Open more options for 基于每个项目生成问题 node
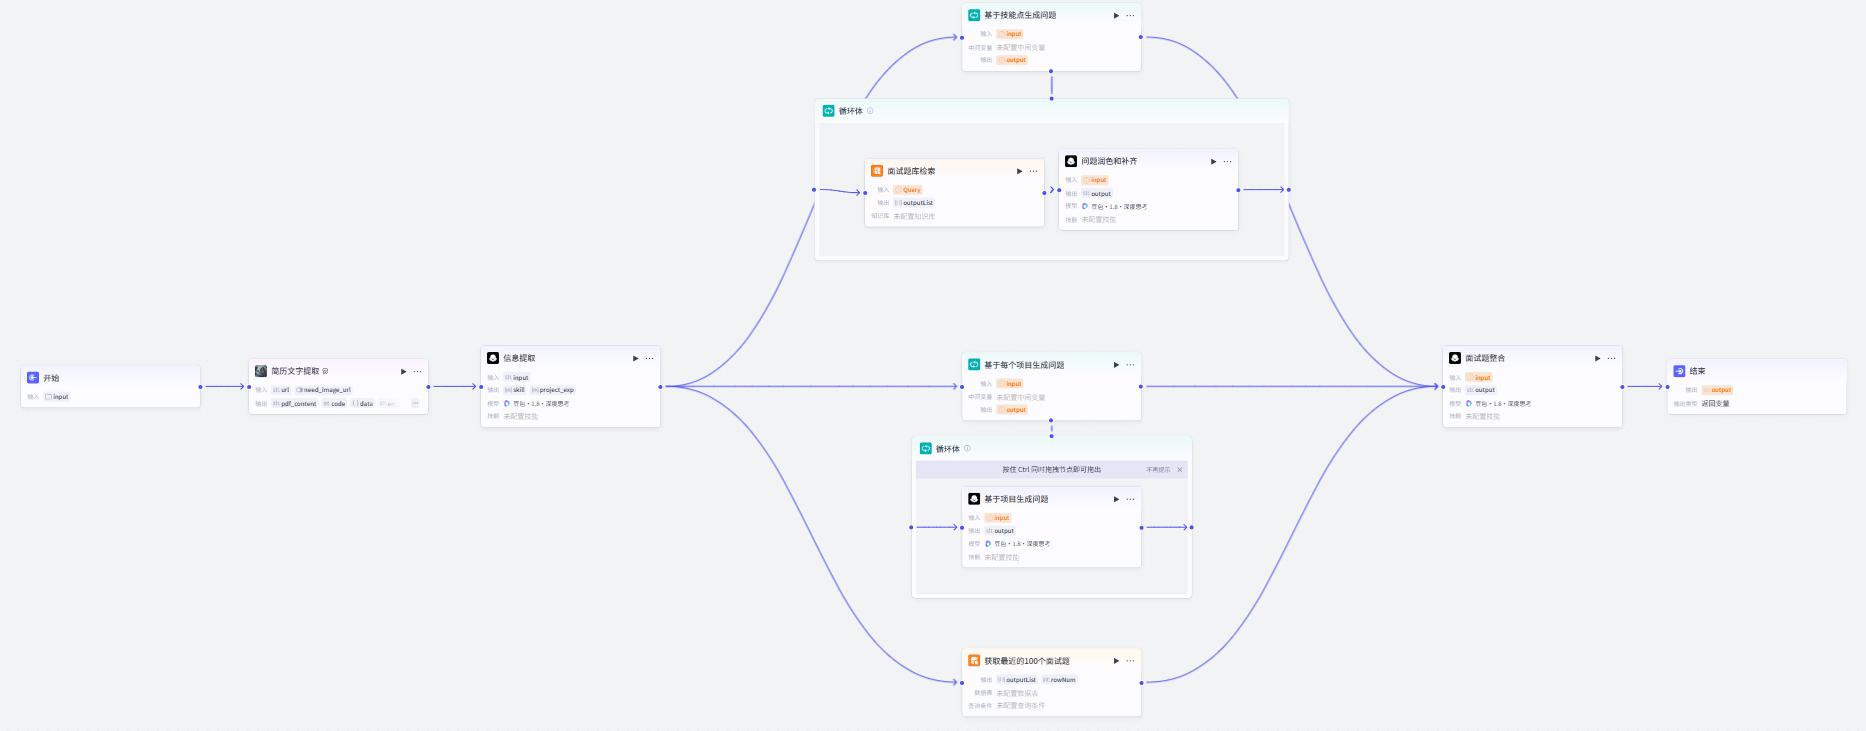The image size is (1866, 731). [x=1130, y=365]
